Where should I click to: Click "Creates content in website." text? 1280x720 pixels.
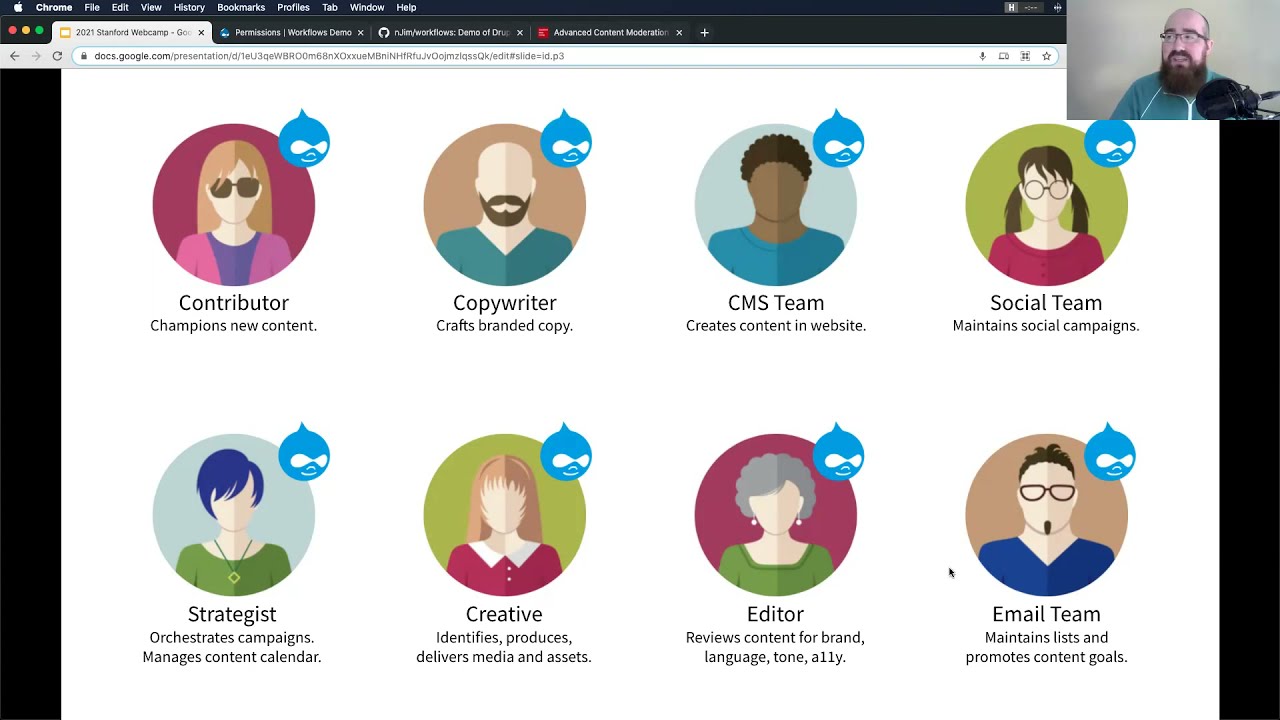pos(776,326)
